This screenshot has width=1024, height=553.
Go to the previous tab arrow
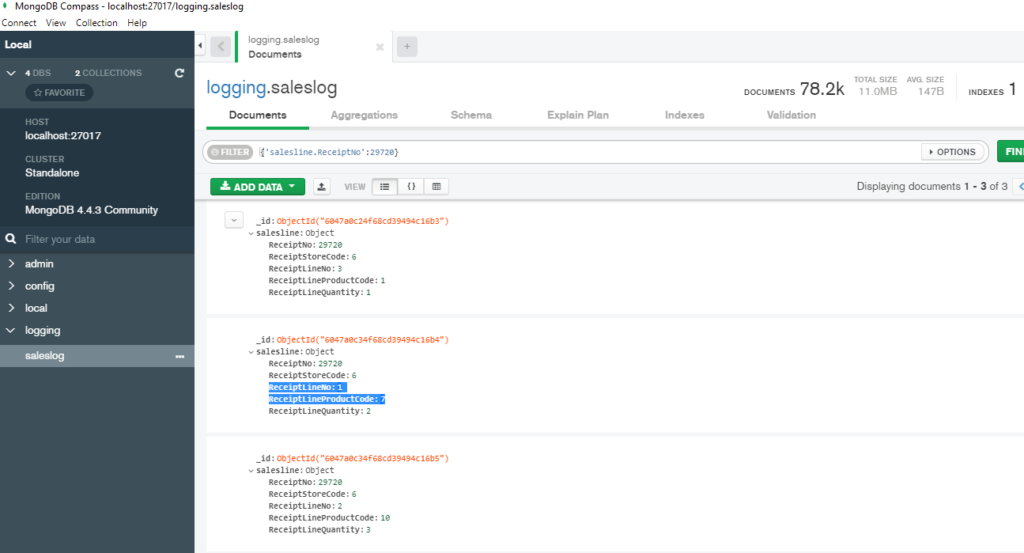pos(221,46)
